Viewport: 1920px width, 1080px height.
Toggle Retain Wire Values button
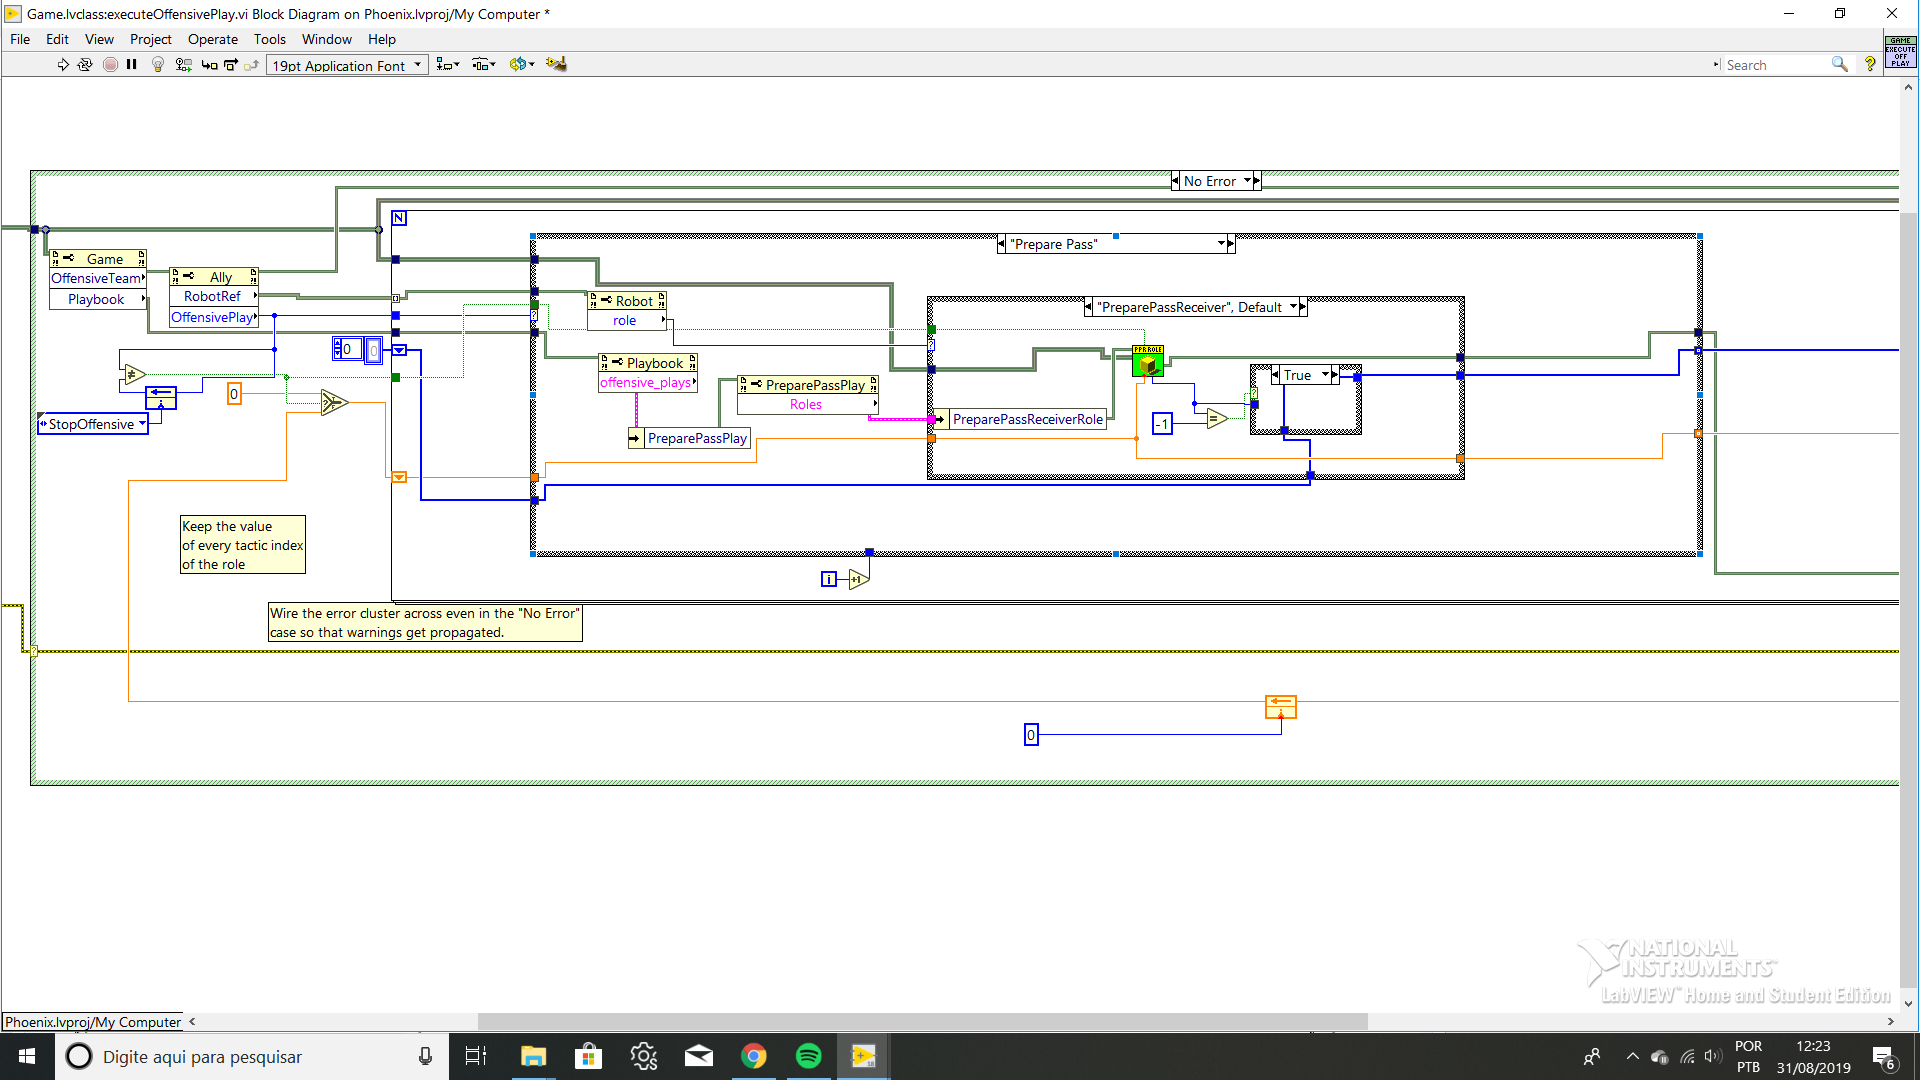click(183, 65)
